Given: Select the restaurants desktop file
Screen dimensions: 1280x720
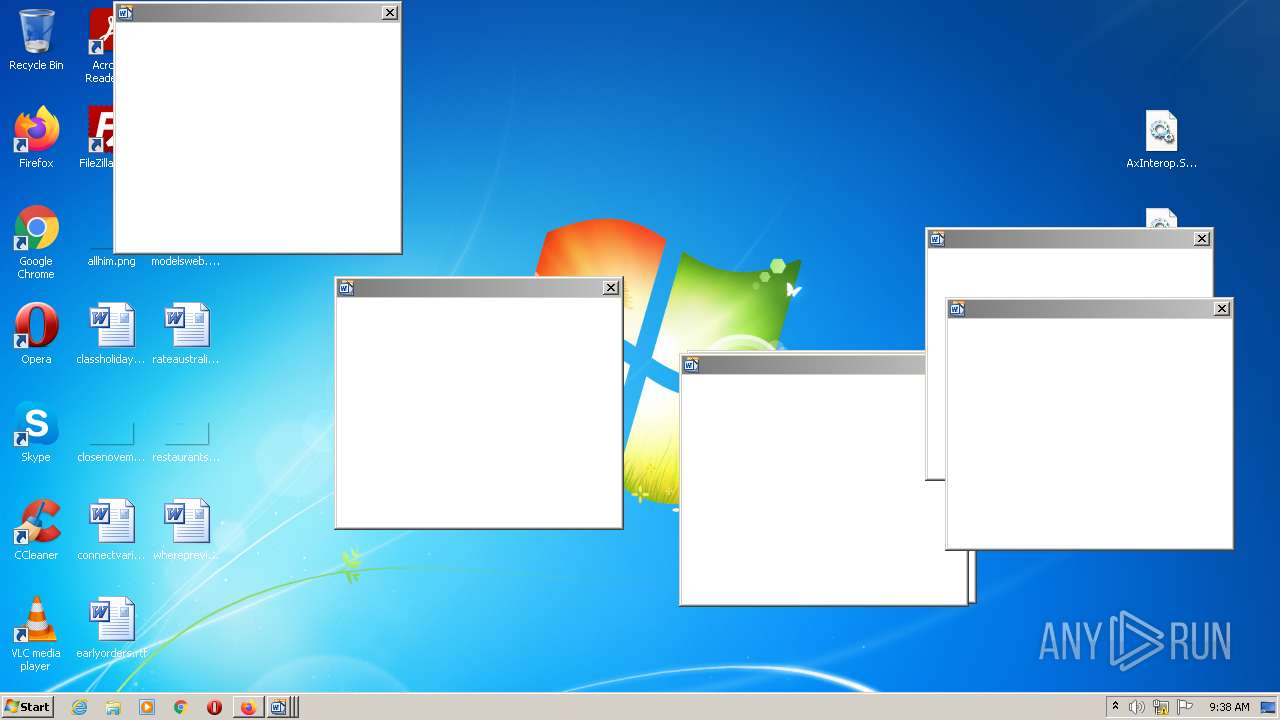Looking at the screenshot, I should [186, 440].
